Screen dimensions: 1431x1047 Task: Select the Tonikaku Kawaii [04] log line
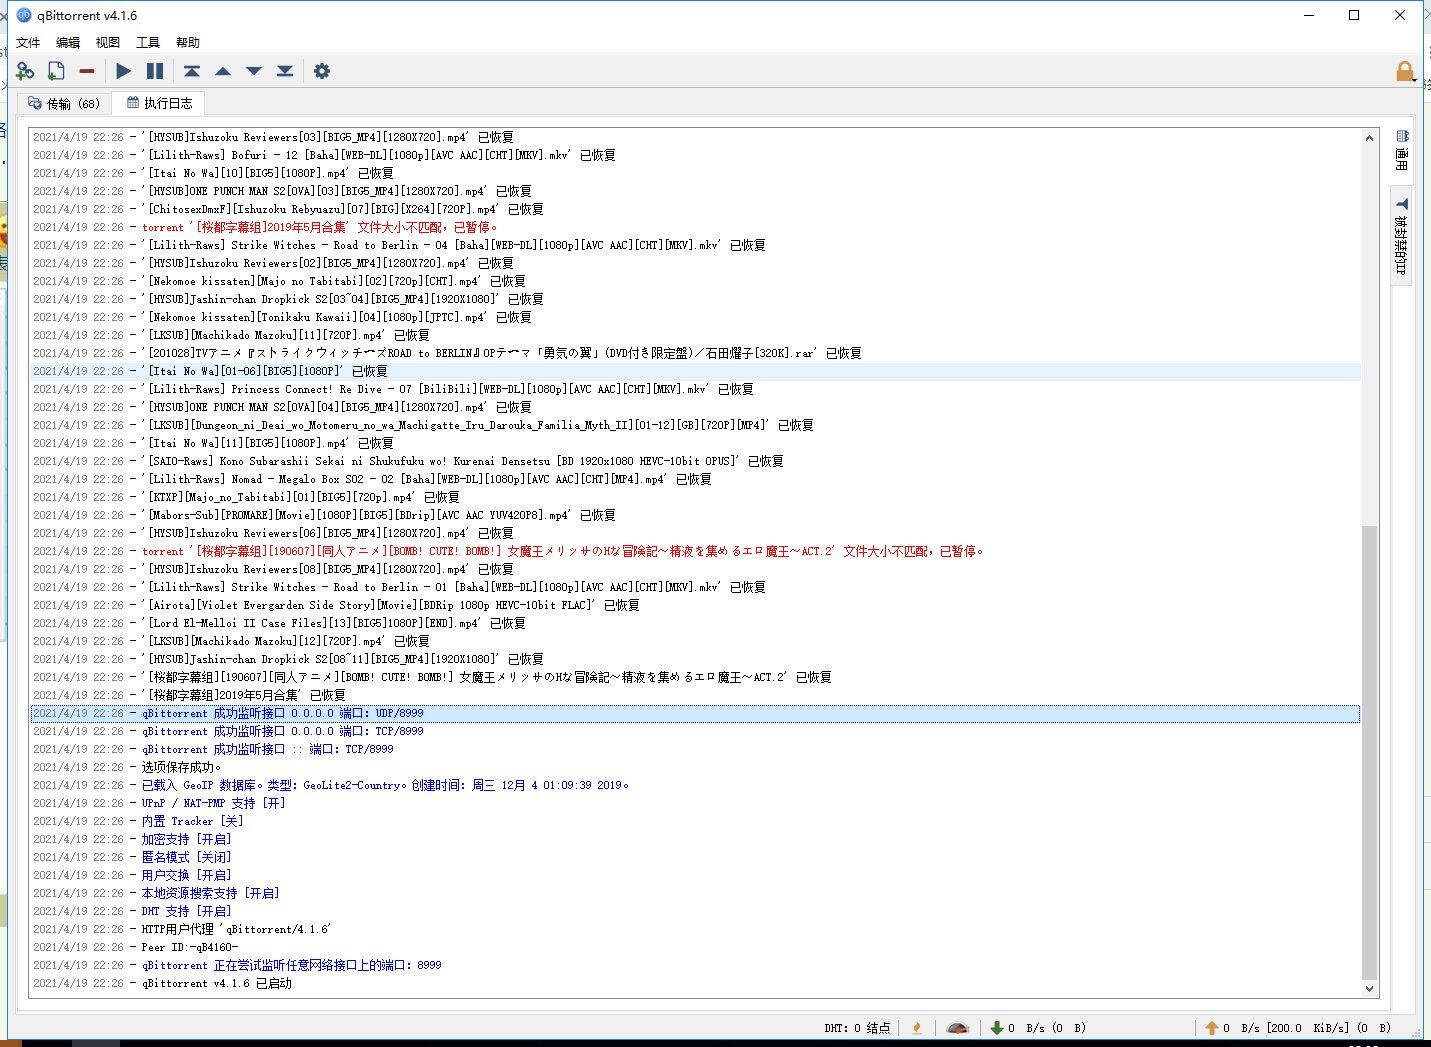(695, 317)
